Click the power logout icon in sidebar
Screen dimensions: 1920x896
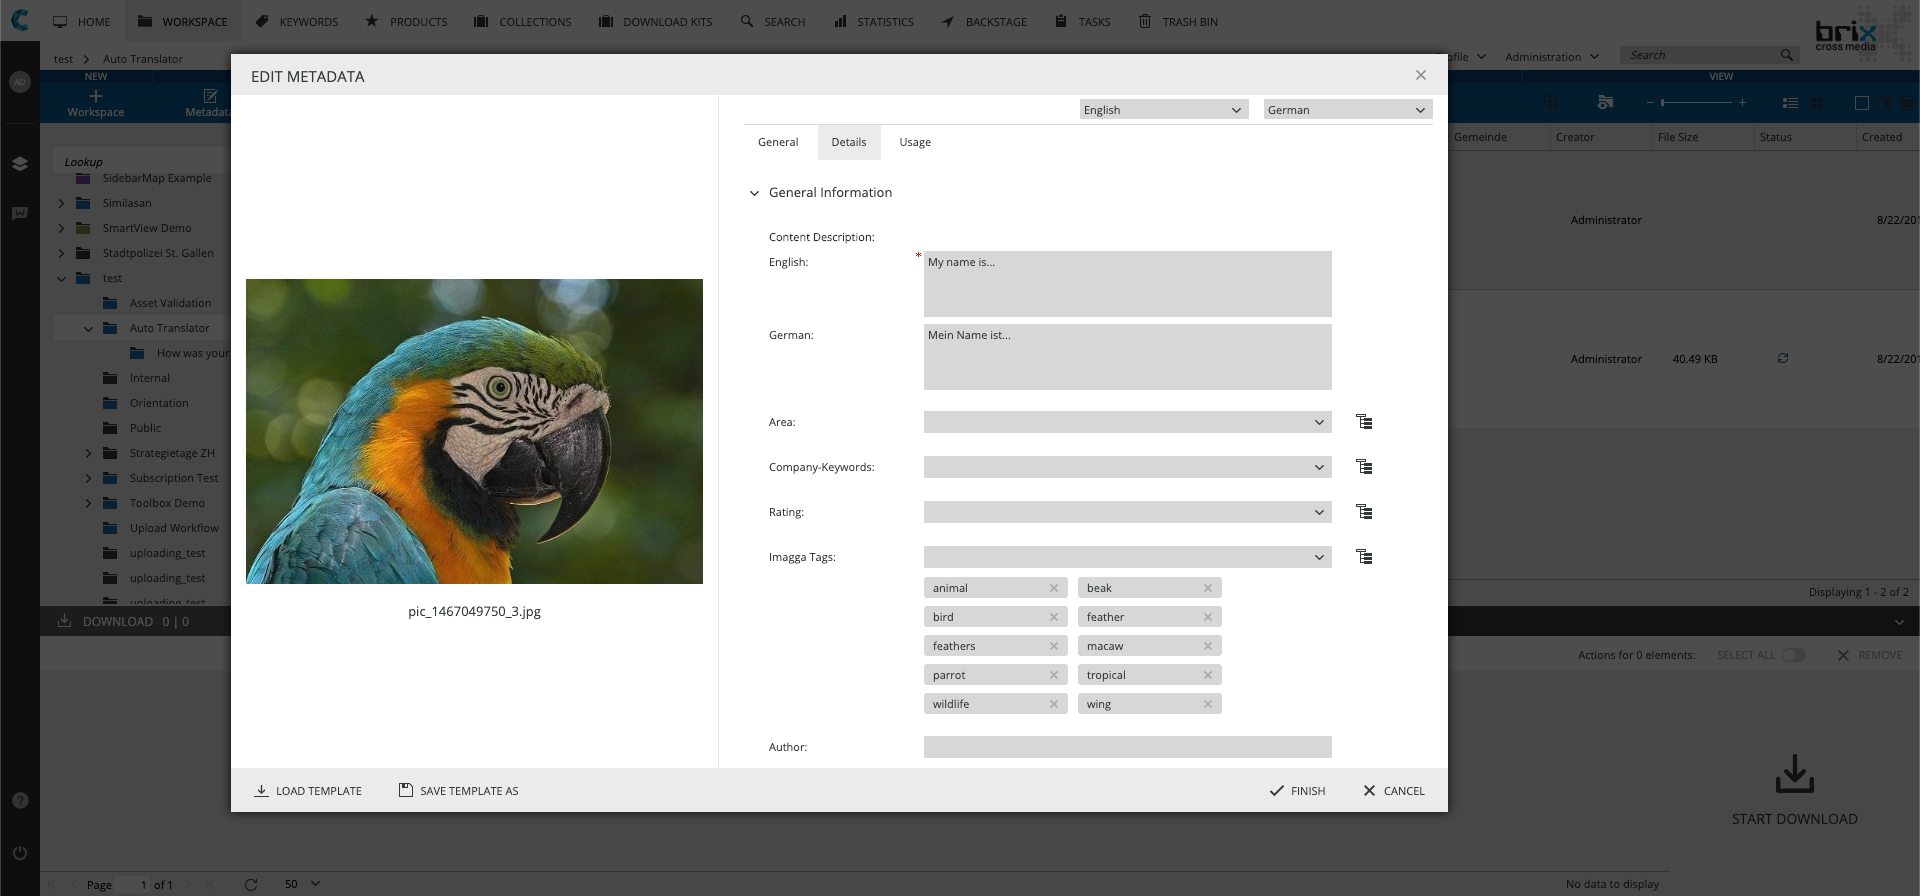(20, 853)
